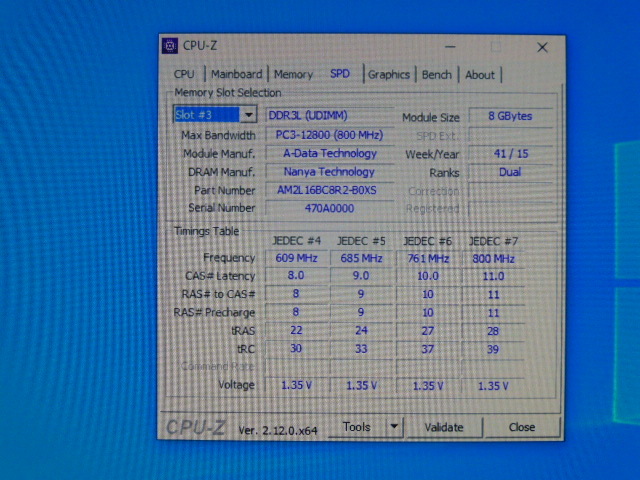Click the 761 MHz frequency cell
Image resolution: width=640 pixels, height=480 pixels.
point(428,259)
